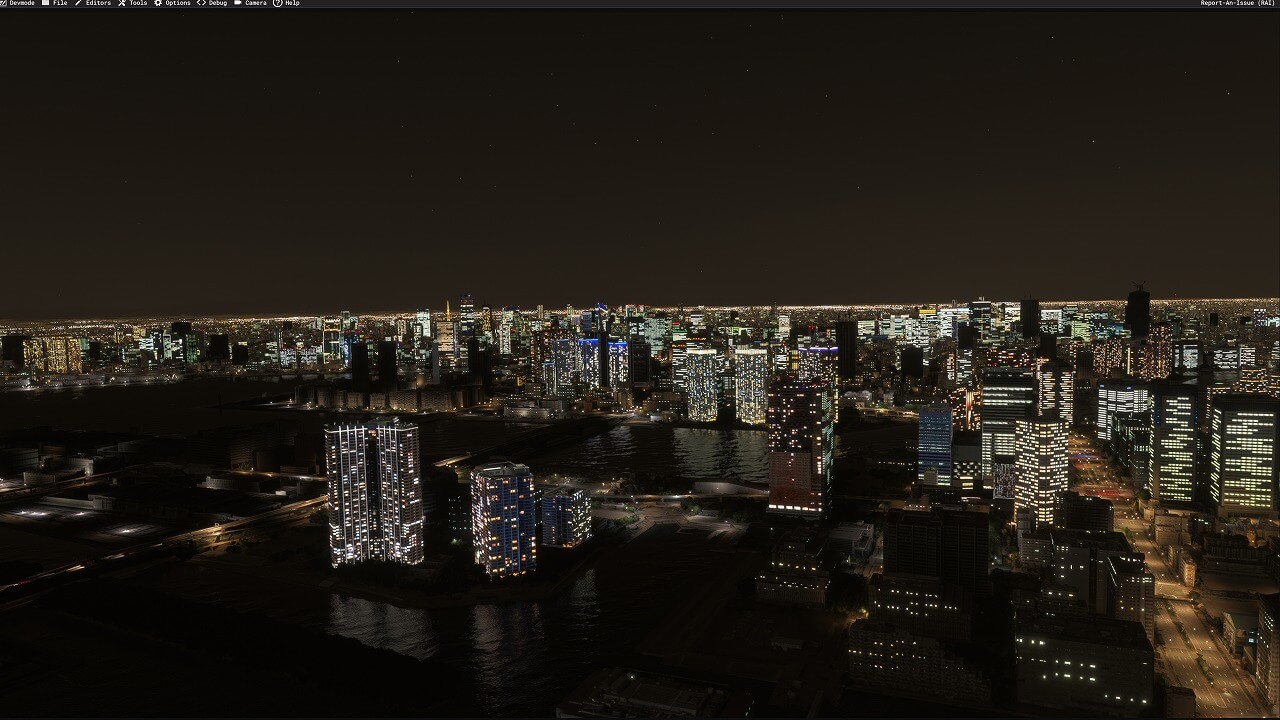Click the twin white-lit towers in viewport
The image size is (1280, 720).
(x=374, y=492)
